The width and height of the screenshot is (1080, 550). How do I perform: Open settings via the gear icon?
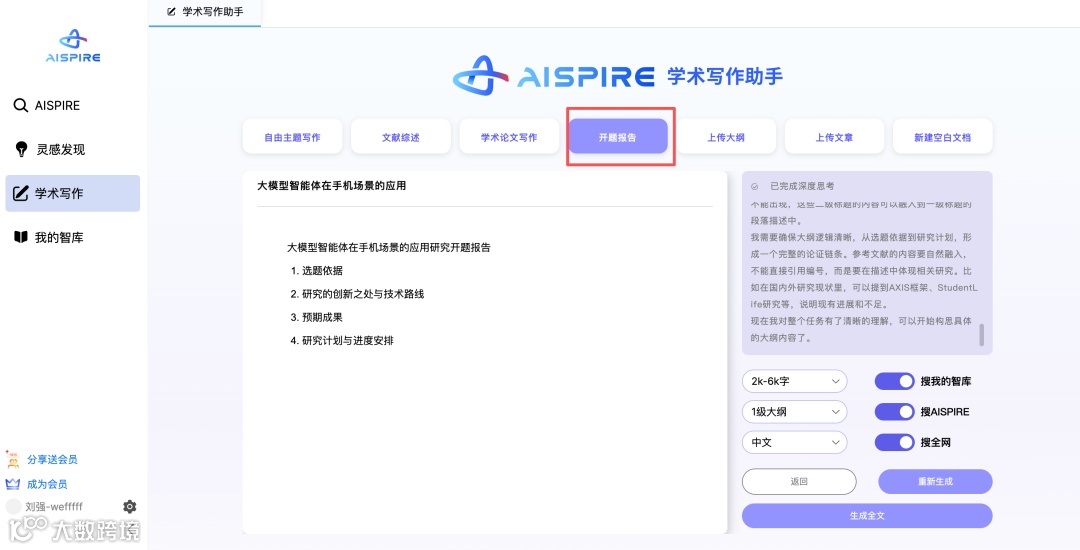(x=129, y=507)
